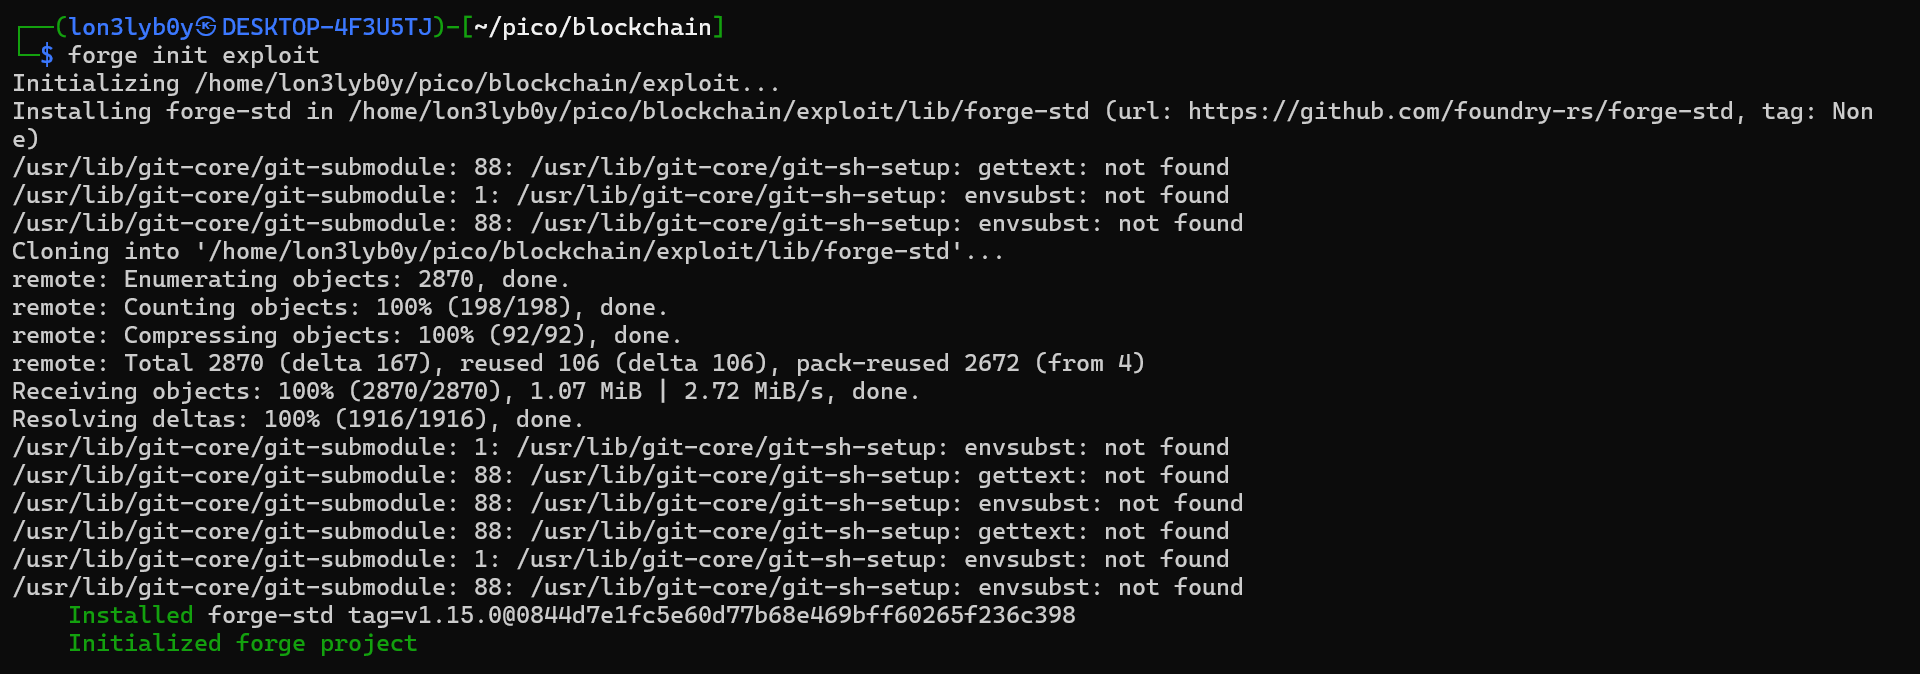The width and height of the screenshot is (1920, 674).
Task: Click the green "Installed" status word
Action: 130,615
